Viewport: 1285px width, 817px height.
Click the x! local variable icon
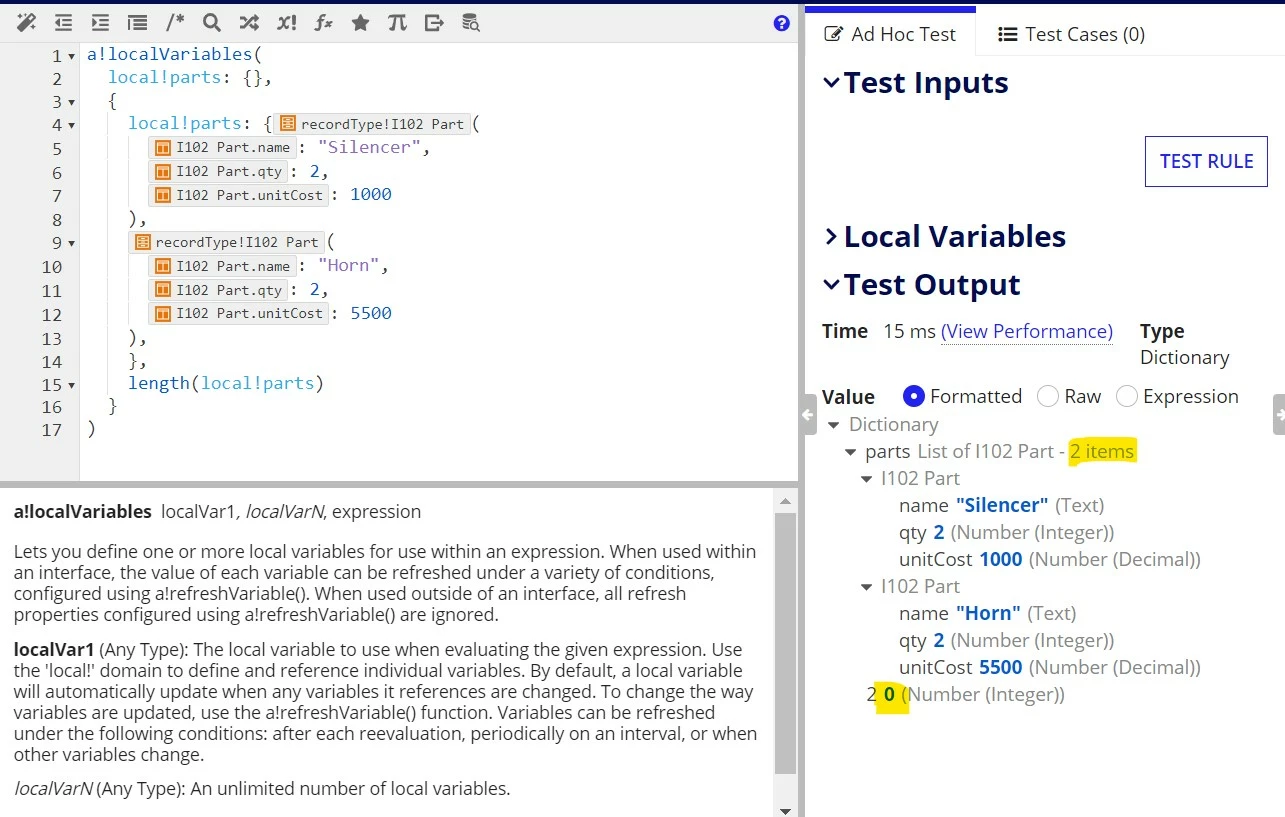(x=286, y=22)
